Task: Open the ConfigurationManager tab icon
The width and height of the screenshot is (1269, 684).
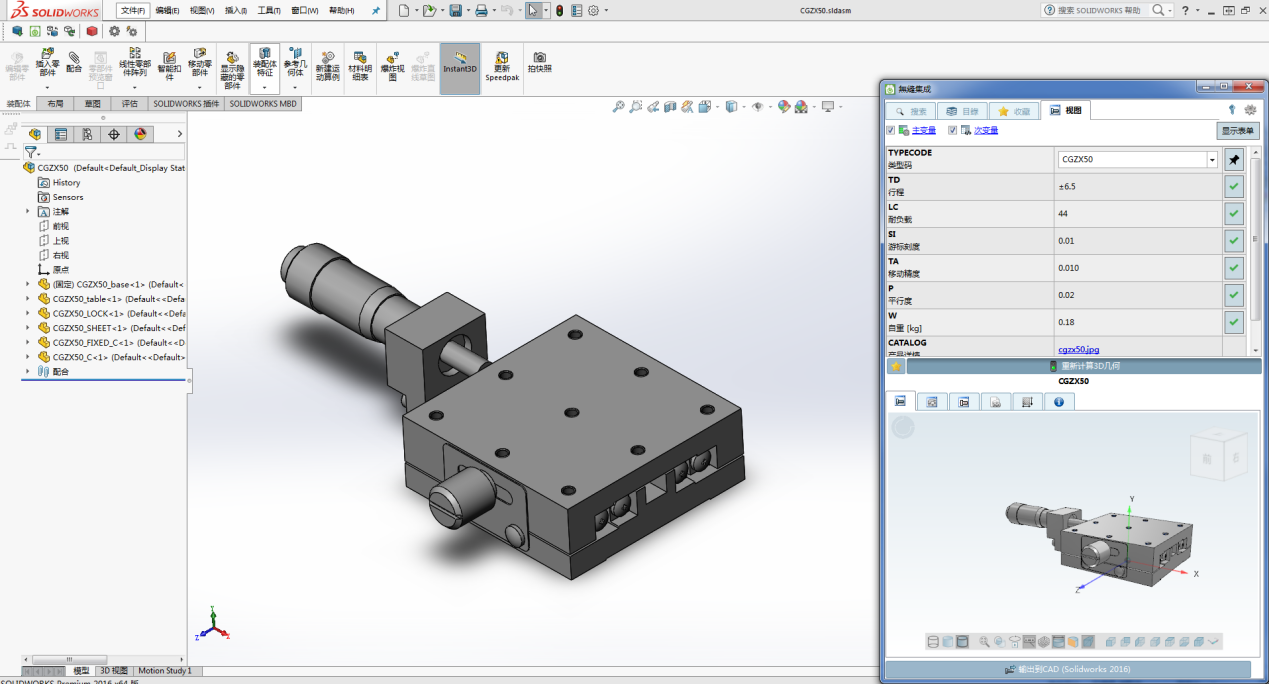Action: [87, 134]
